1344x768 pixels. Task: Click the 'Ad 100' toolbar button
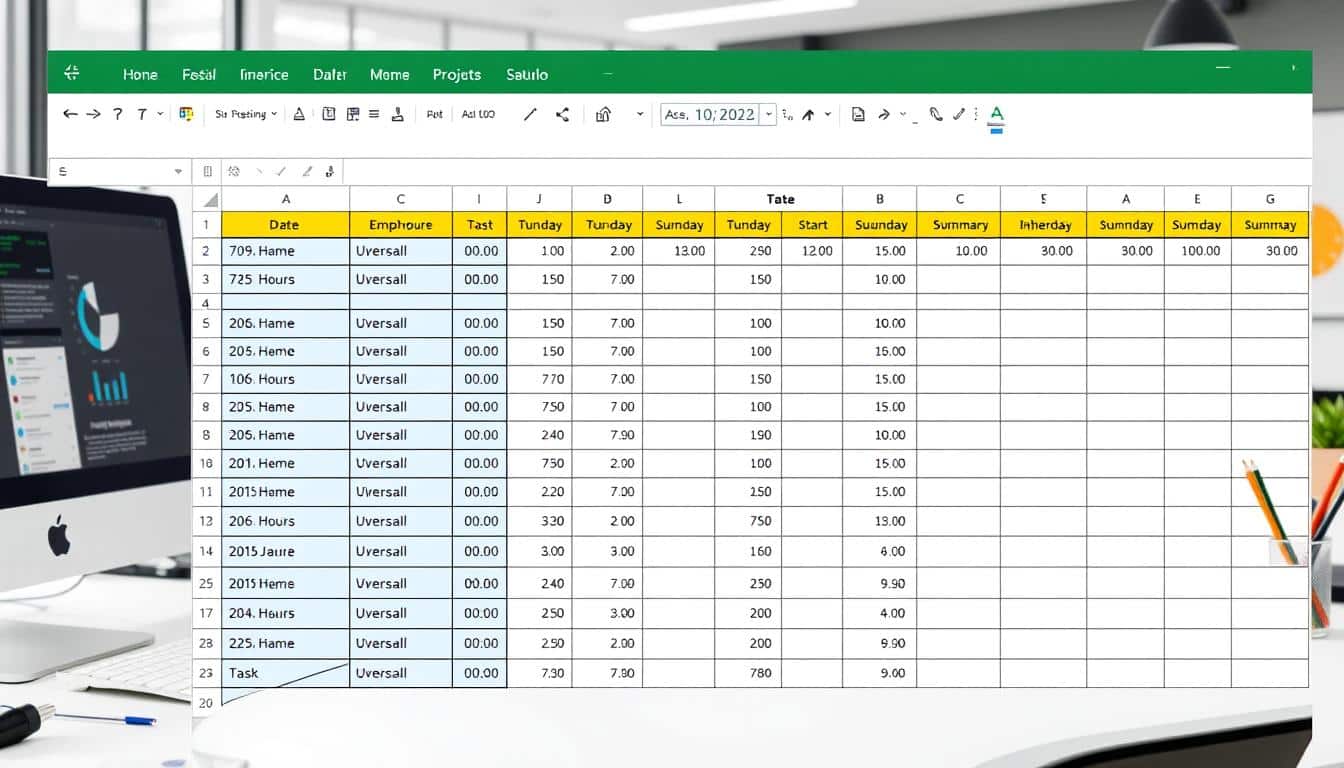pyautogui.click(x=478, y=114)
